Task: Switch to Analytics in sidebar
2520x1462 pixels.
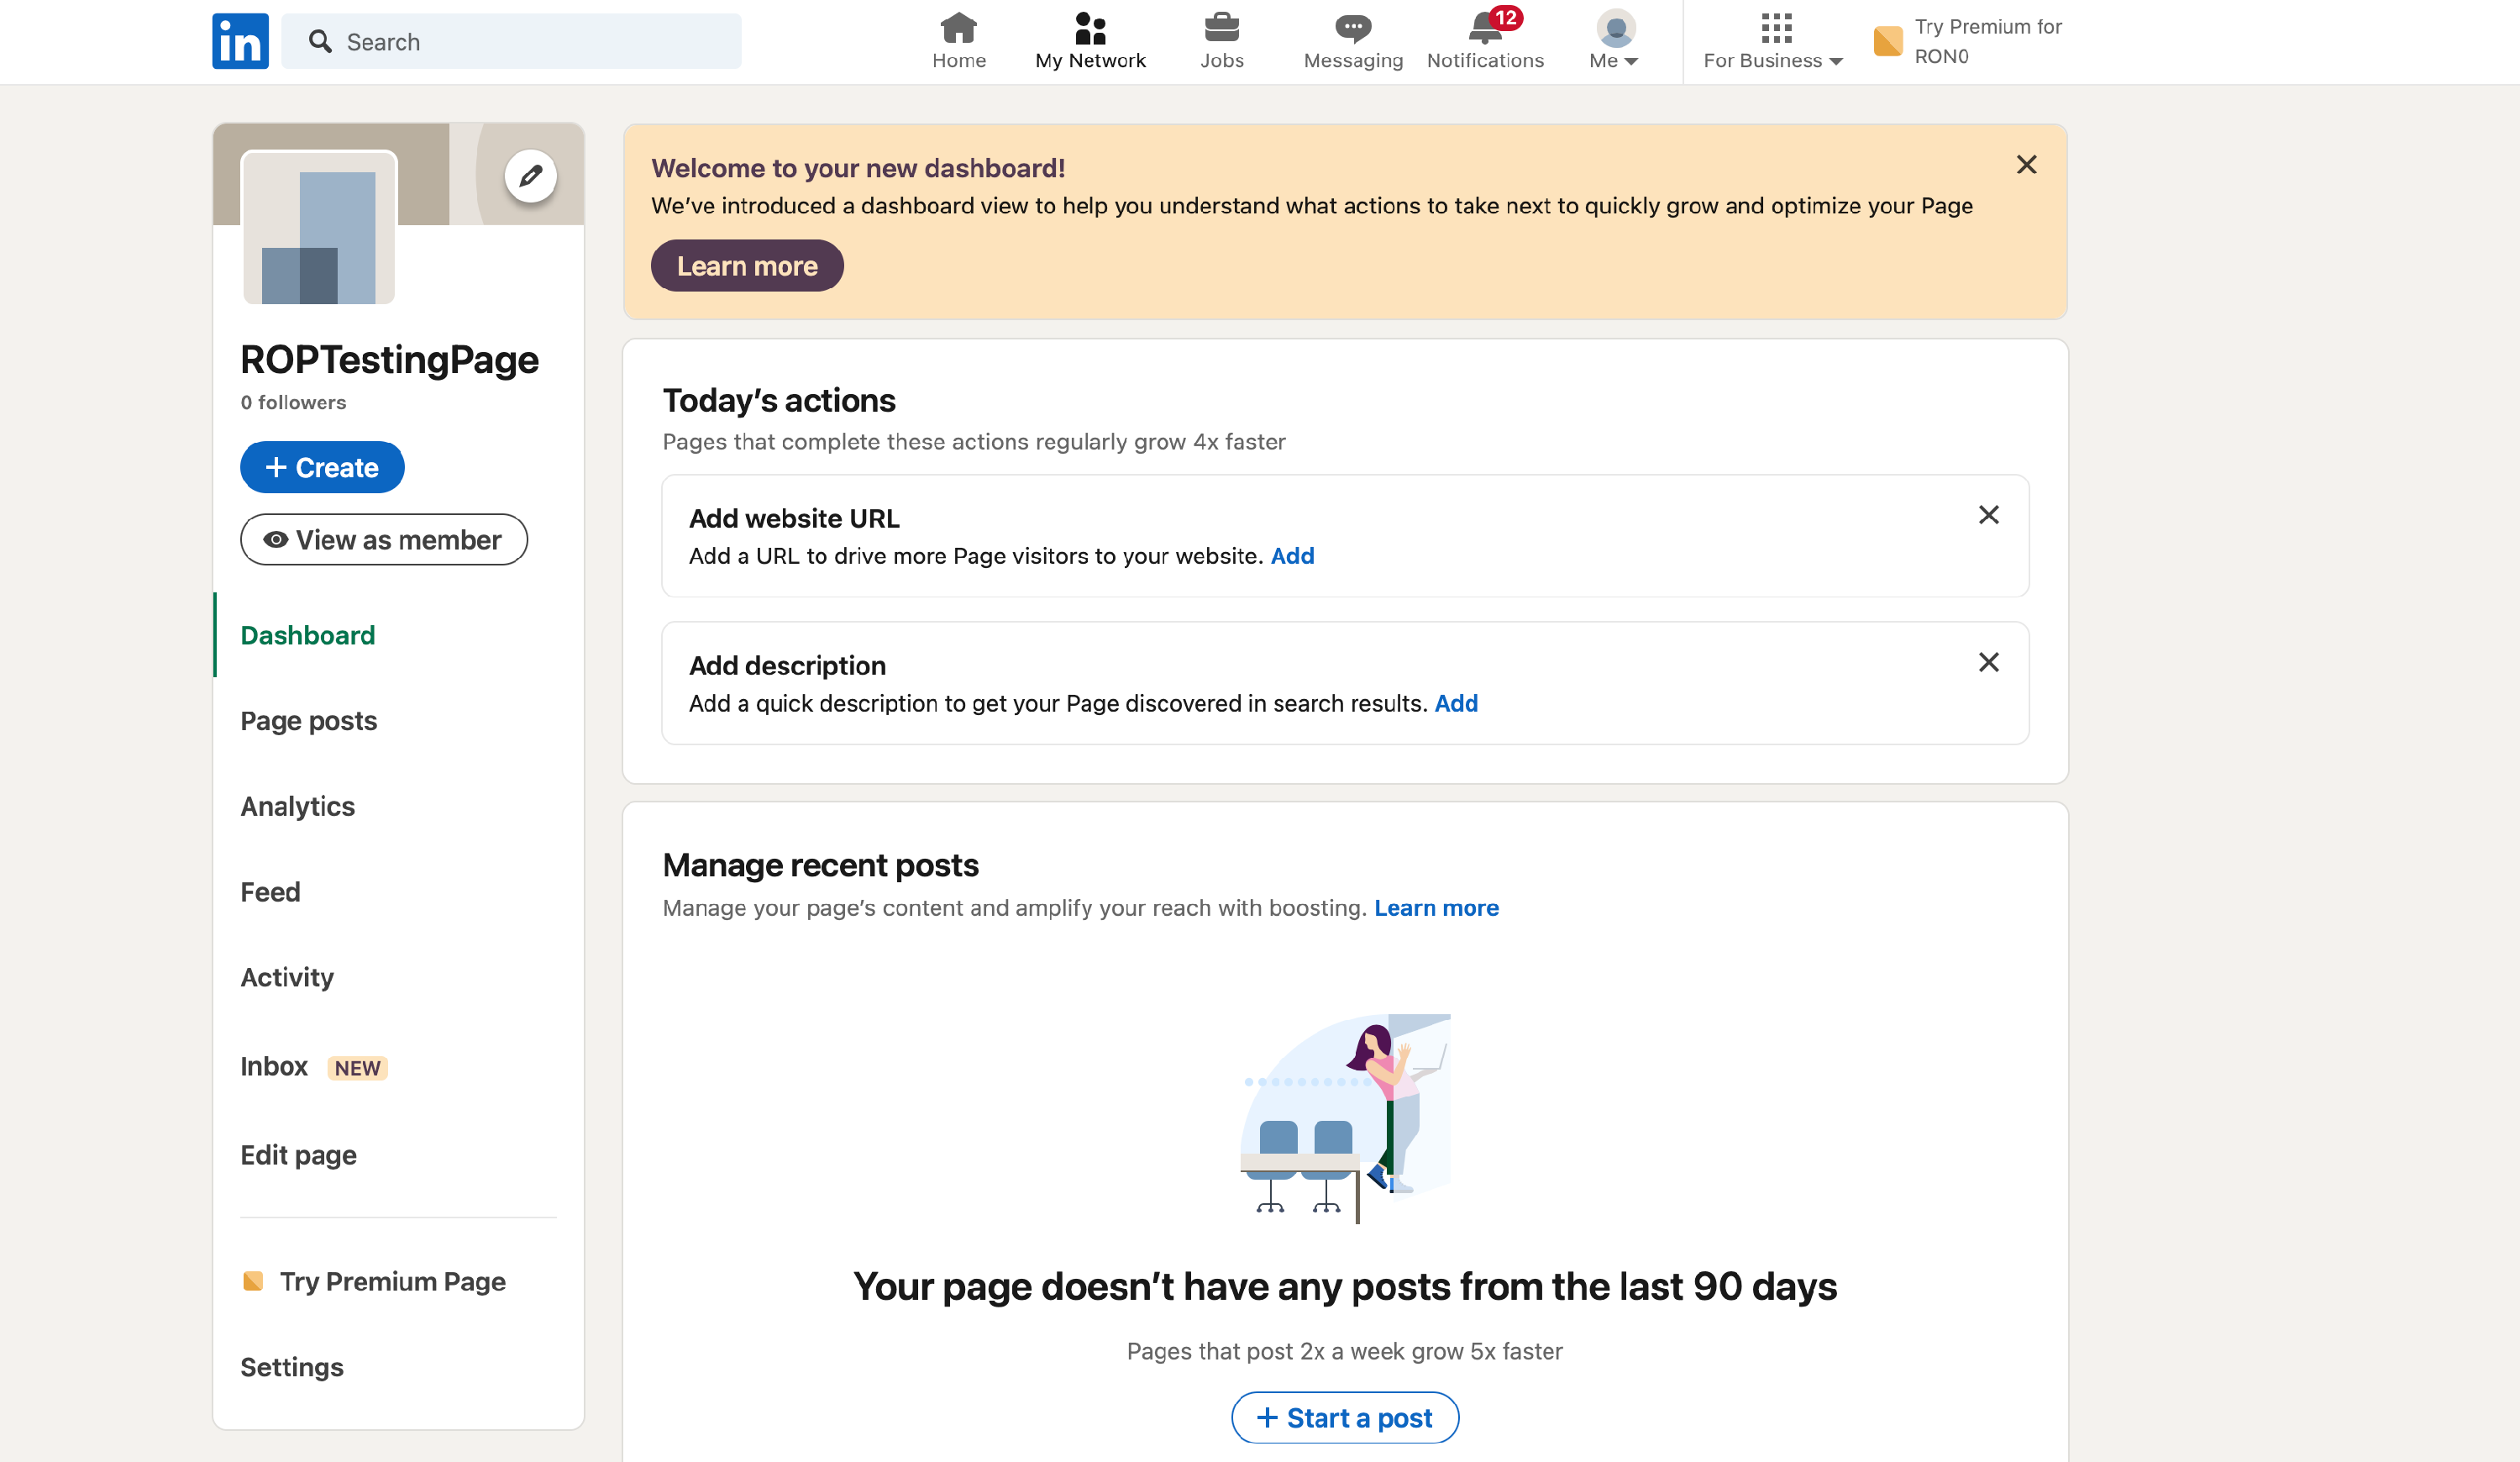Action: tap(297, 806)
